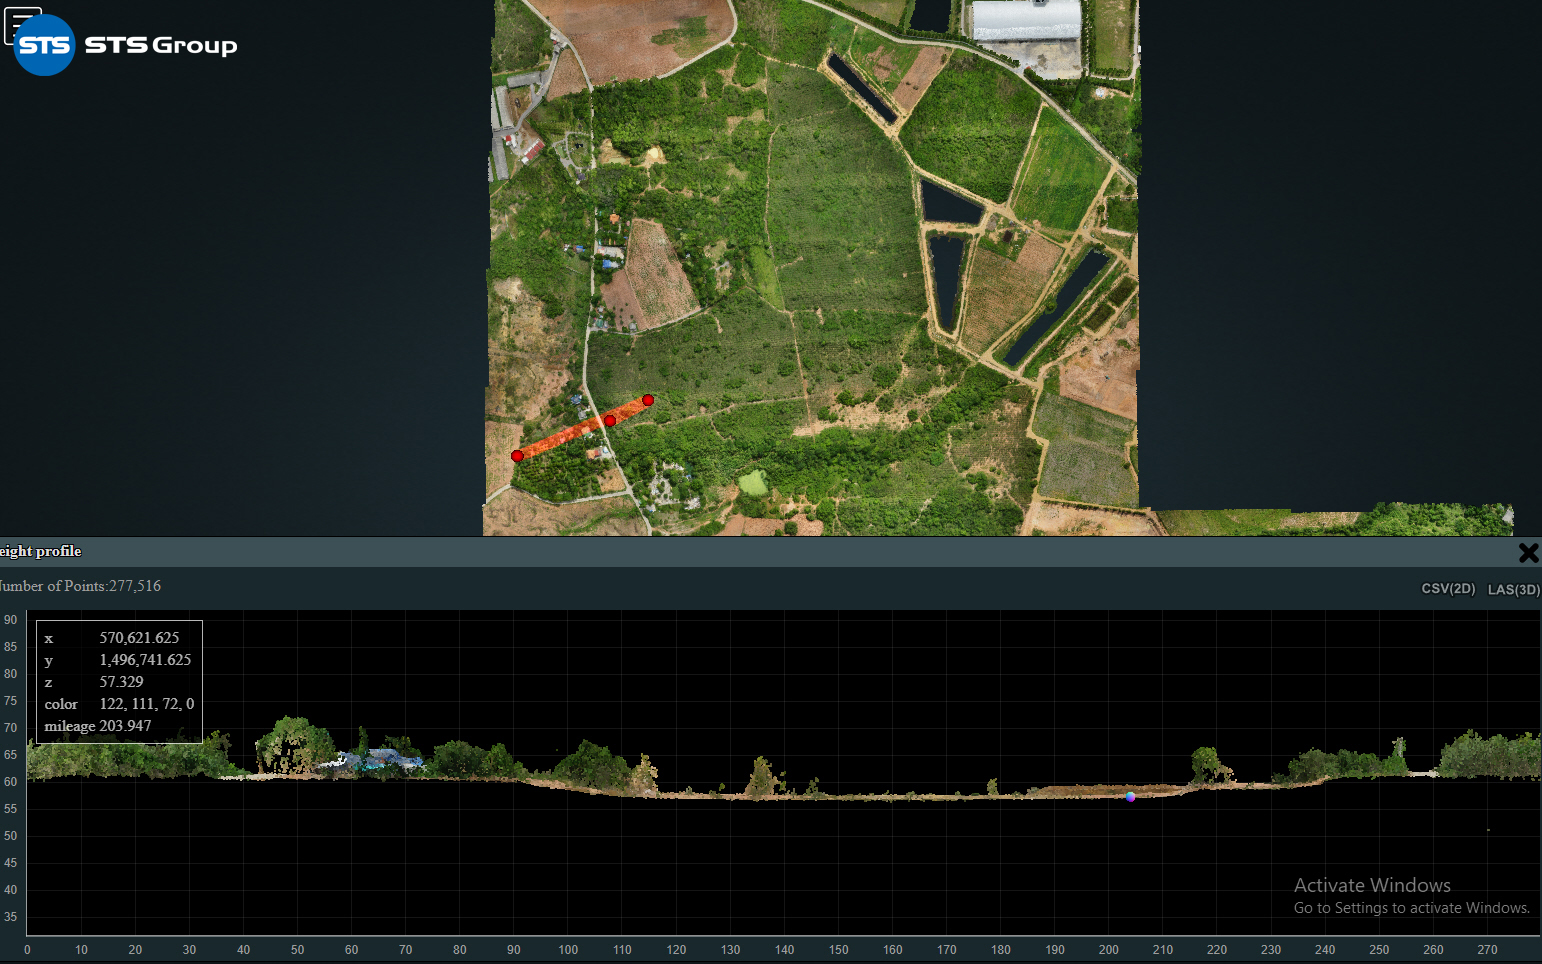Screen dimensions: 1542x964
Task: Export the profile as CSV(2D)
Action: (1447, 589)
